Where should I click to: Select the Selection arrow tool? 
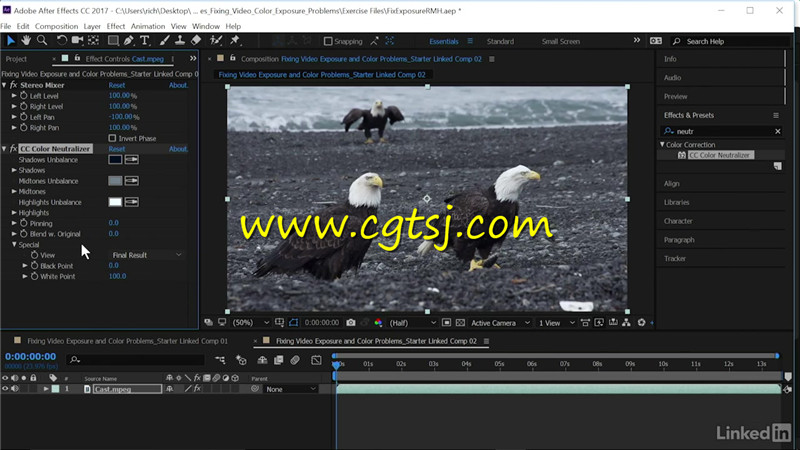11,40
